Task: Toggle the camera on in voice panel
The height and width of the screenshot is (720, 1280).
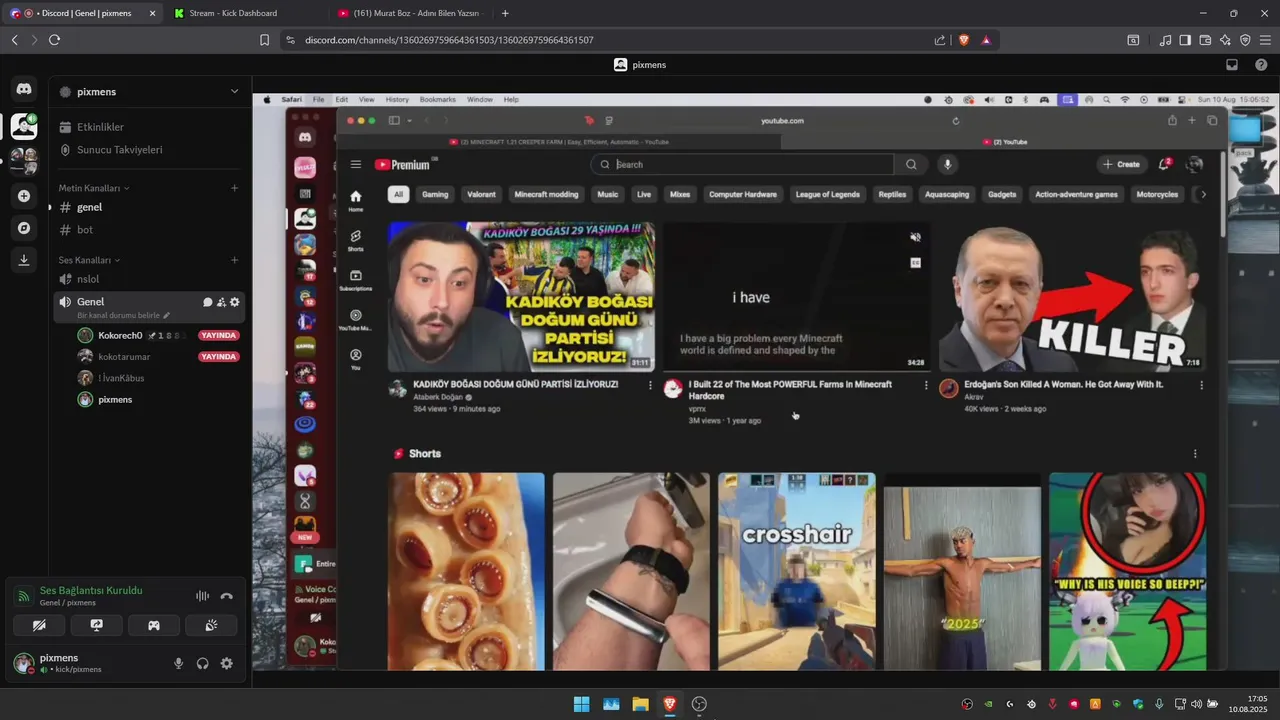Action: [x=39, y=625]
